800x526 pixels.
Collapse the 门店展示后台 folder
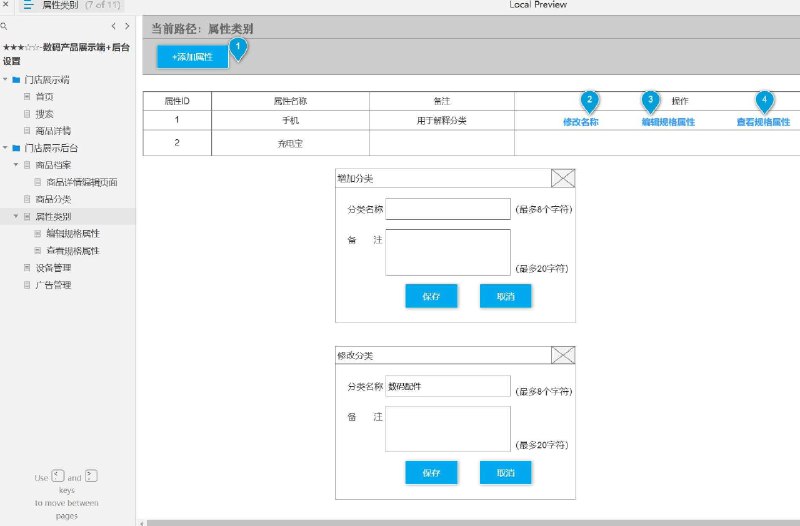5,148
